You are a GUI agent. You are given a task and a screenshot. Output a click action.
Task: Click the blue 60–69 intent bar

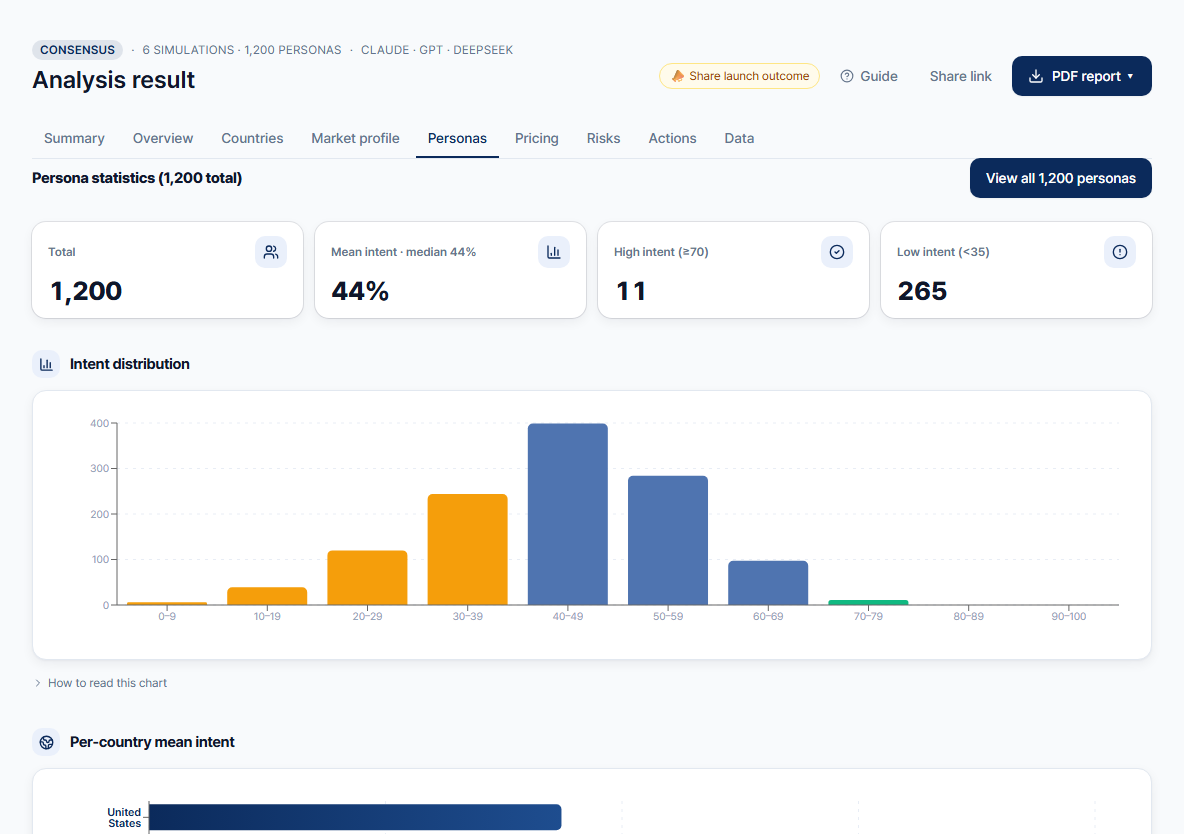[x=768, y=582]
